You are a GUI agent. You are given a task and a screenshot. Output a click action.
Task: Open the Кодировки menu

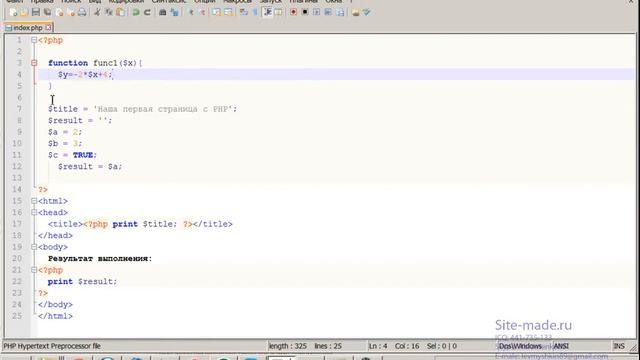coord(126,2)
